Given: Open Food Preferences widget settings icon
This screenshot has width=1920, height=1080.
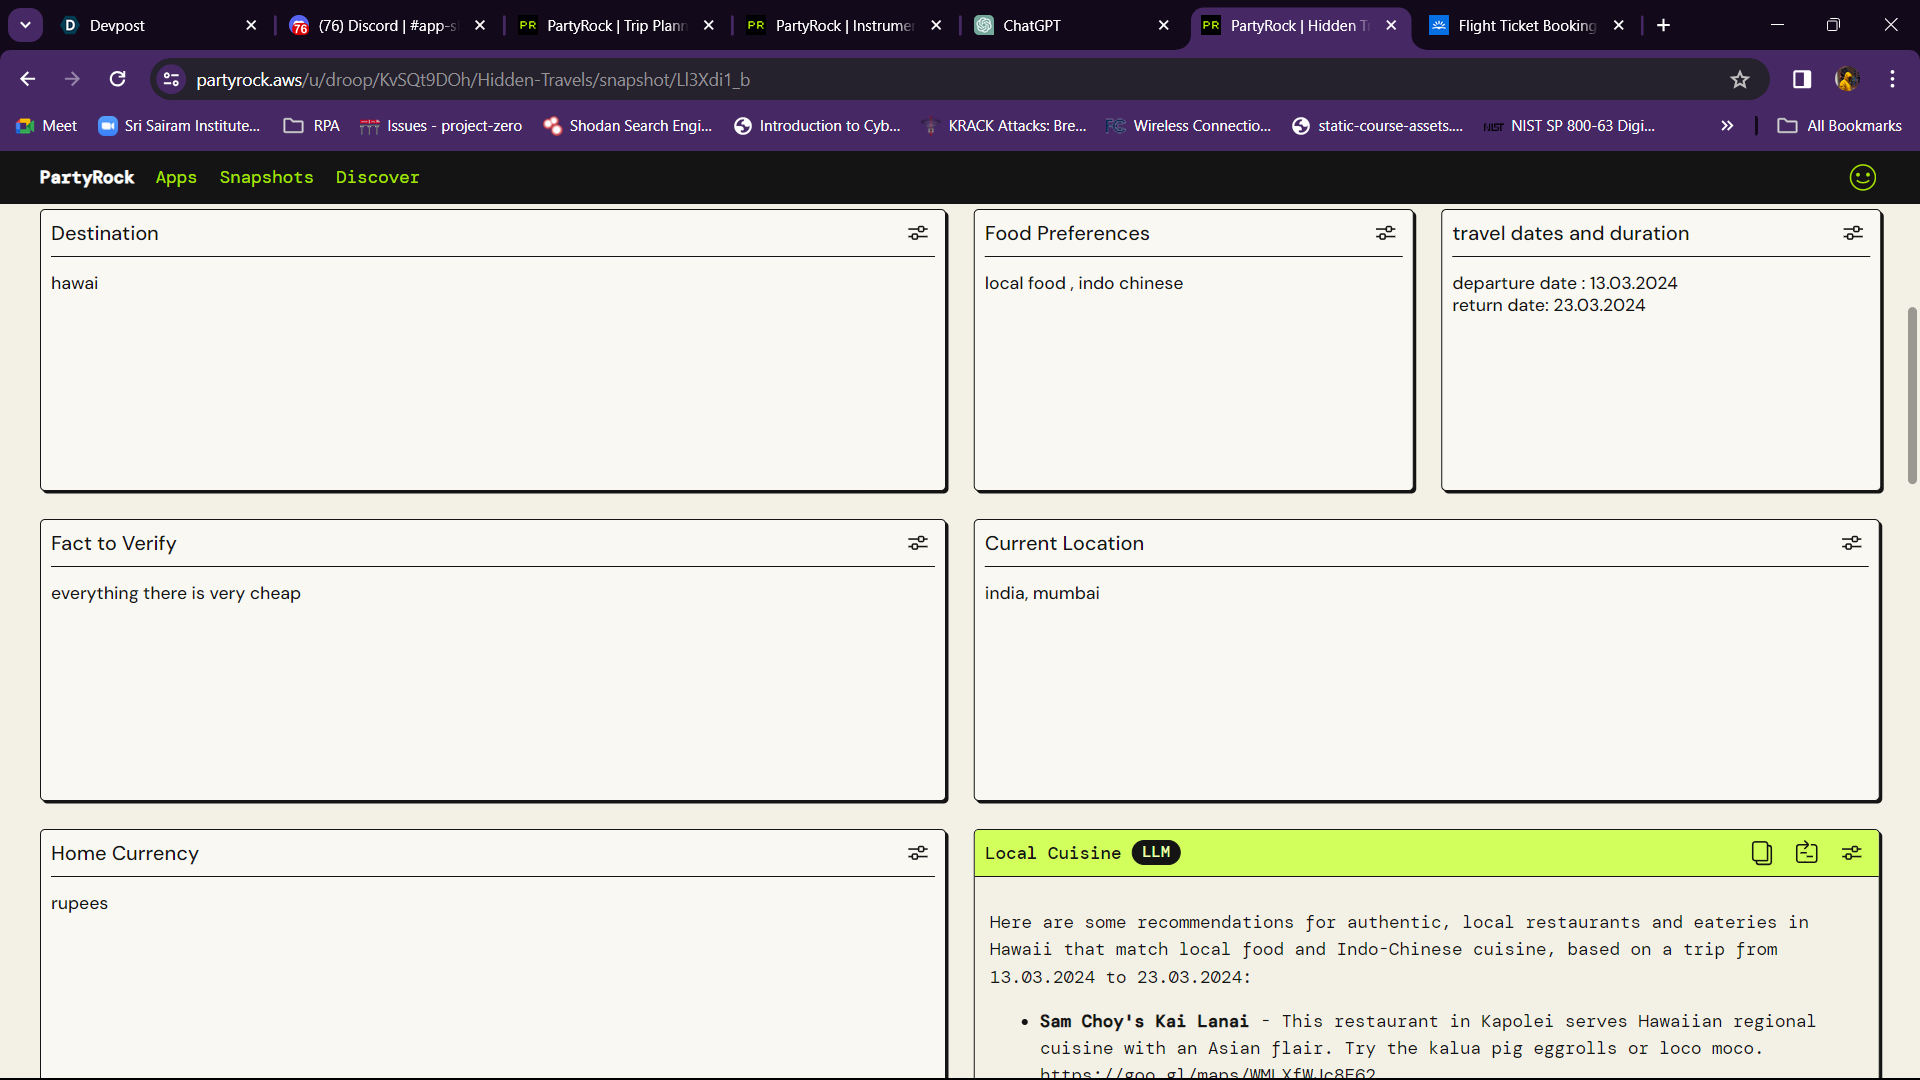Looking at the screenshot, I should pos(1385,233).
